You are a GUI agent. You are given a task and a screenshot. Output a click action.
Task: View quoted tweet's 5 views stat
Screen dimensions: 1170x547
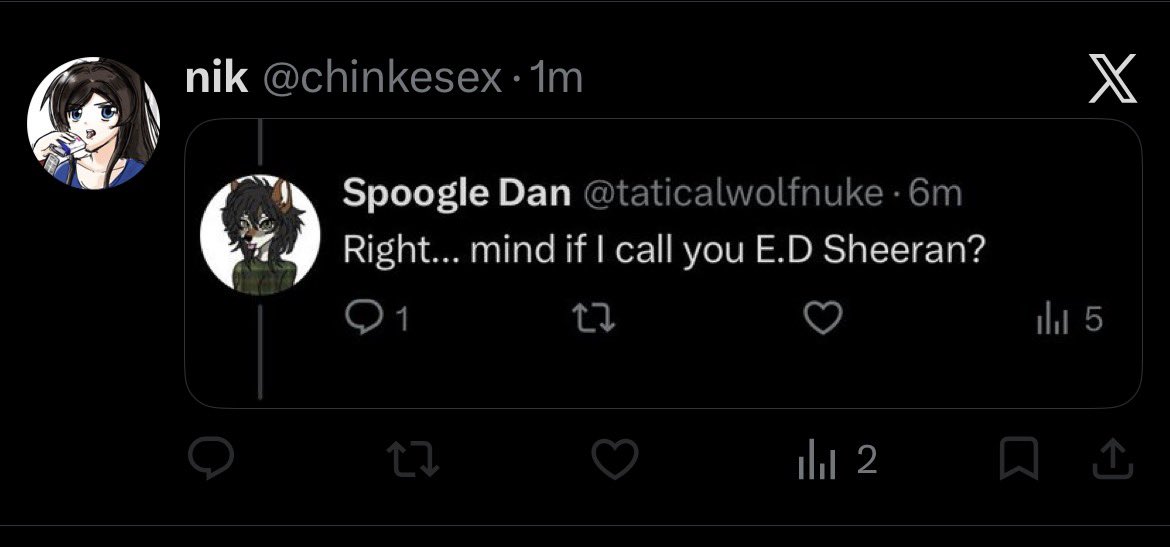point(1069,319)
